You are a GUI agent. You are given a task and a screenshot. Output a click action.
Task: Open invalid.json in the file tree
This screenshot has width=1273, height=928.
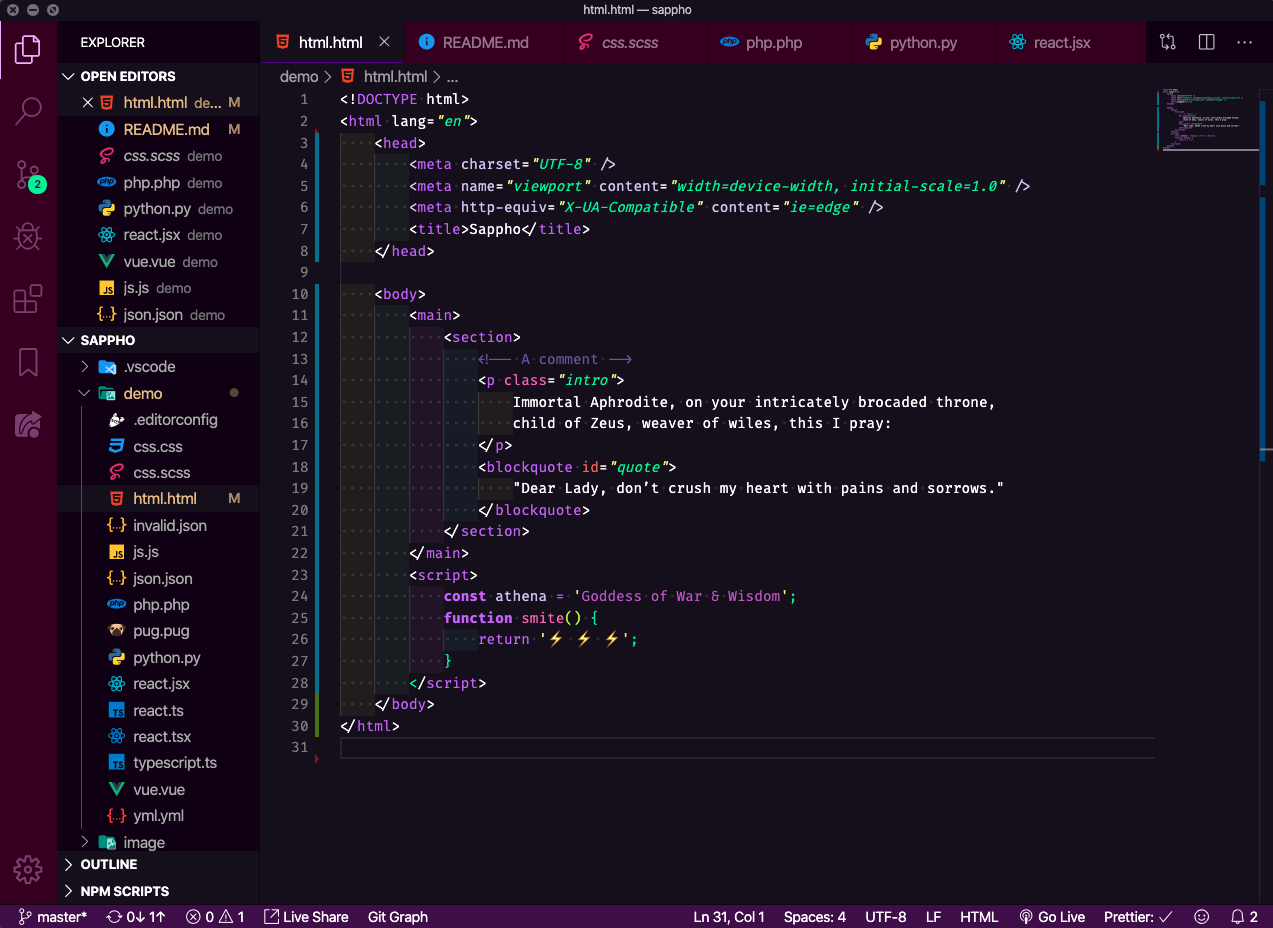click(x=158, y=525)
